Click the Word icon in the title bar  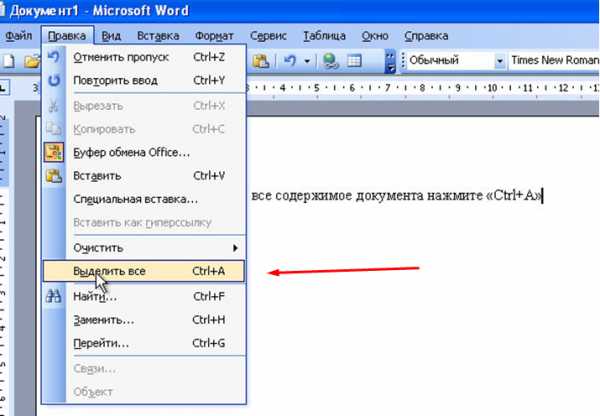point(2,10)
